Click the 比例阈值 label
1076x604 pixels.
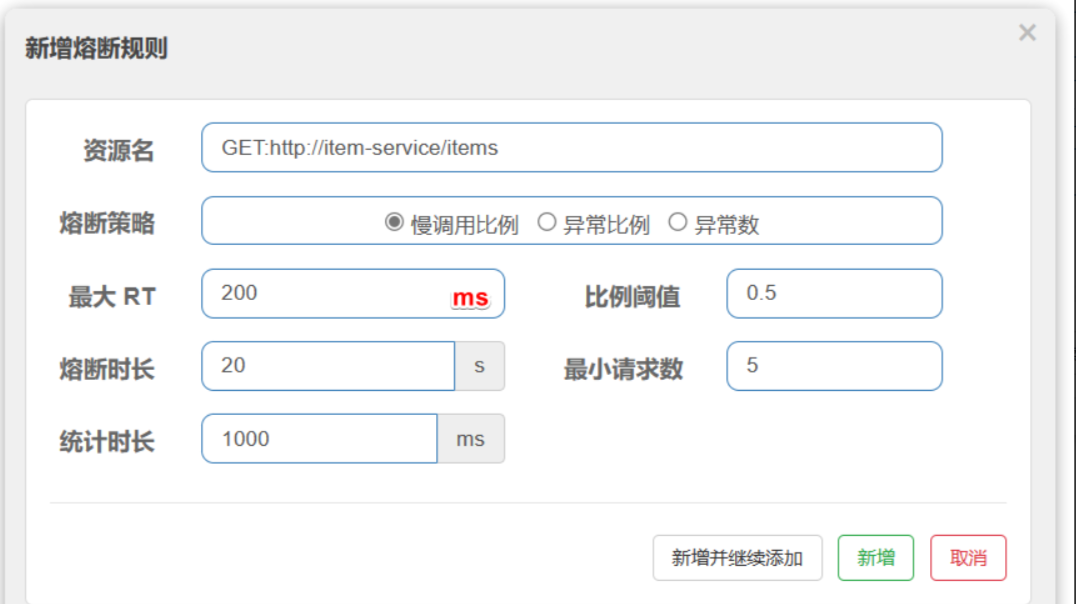tap(632, 296)
